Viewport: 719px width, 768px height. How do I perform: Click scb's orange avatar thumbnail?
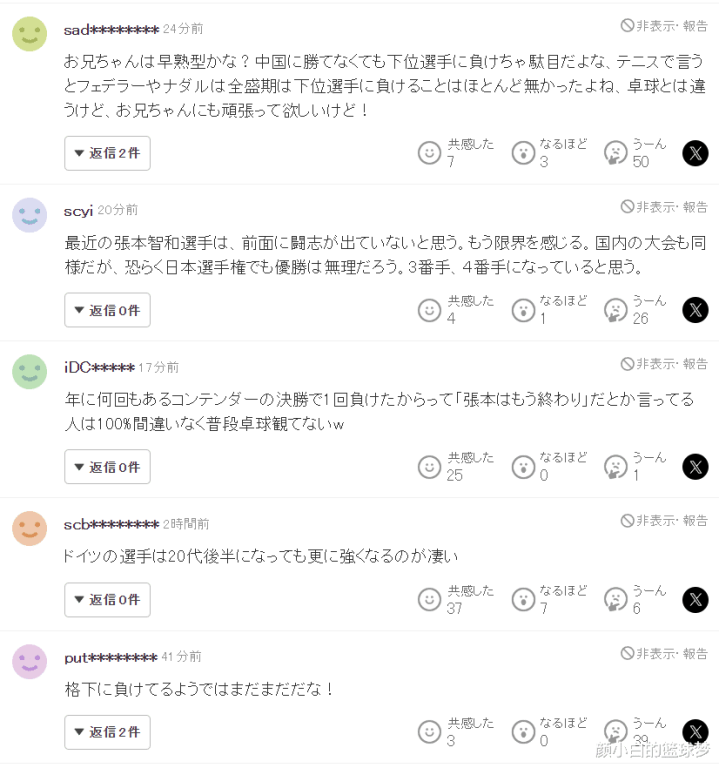(x=29, y=528)
